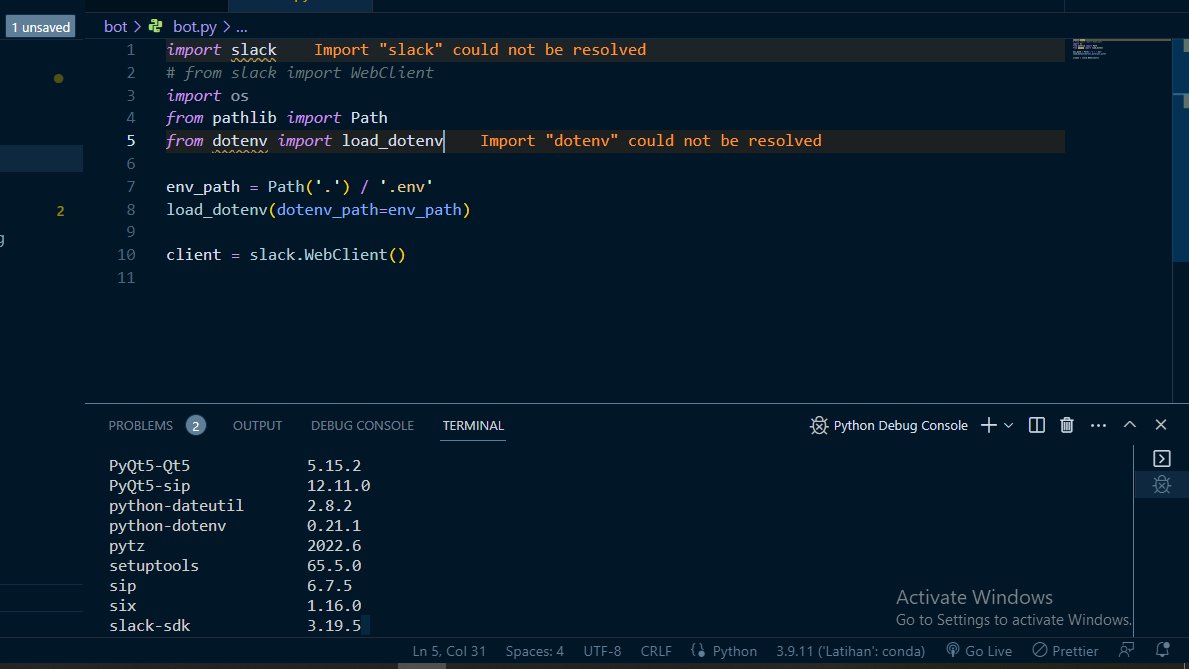This screenshot has height=669, width=1189.
Task: Click the code minimap preview
Action: (1090, 49)
